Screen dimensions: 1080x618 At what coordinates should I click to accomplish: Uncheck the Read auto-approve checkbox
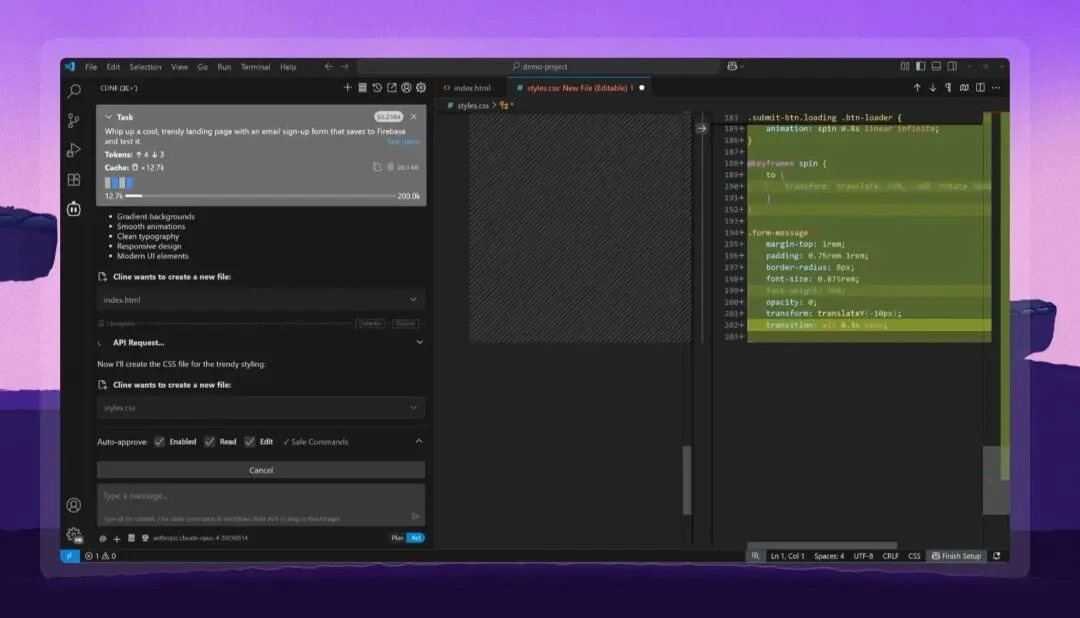point(210,441)
